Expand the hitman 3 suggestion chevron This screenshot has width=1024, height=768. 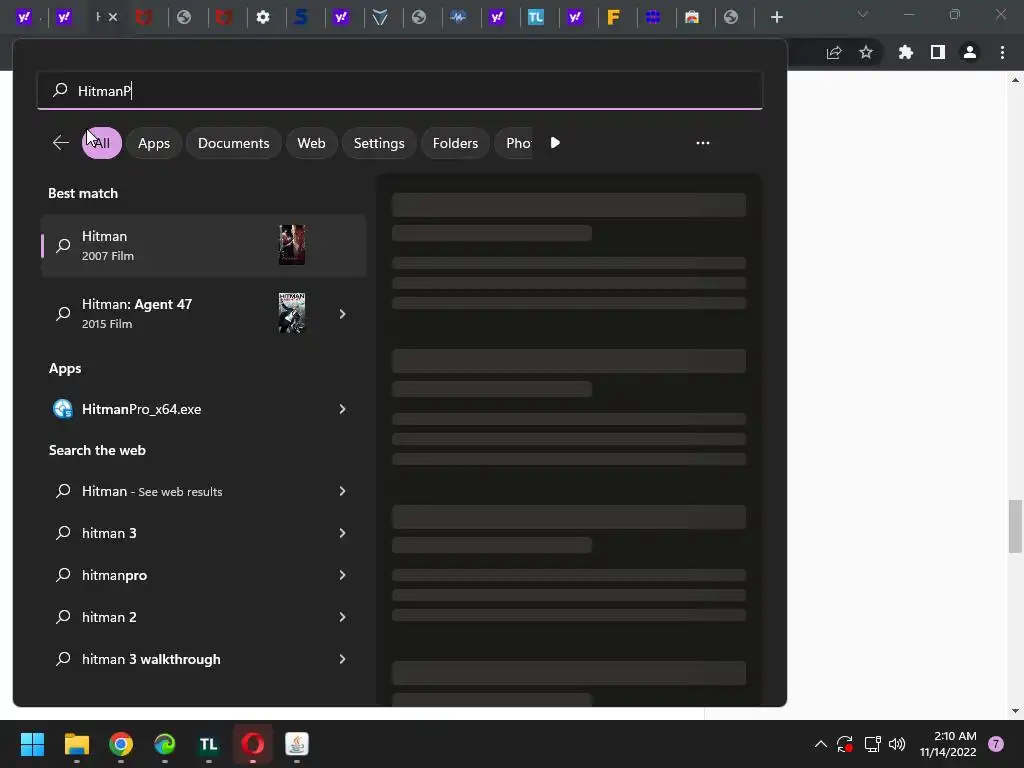(342, 533)
